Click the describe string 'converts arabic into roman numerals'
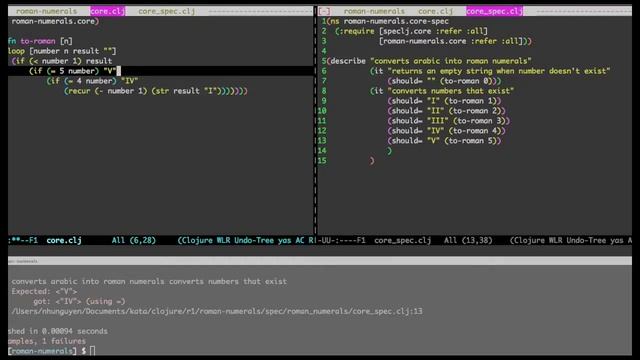640x360 pixels. pos(451,61)
